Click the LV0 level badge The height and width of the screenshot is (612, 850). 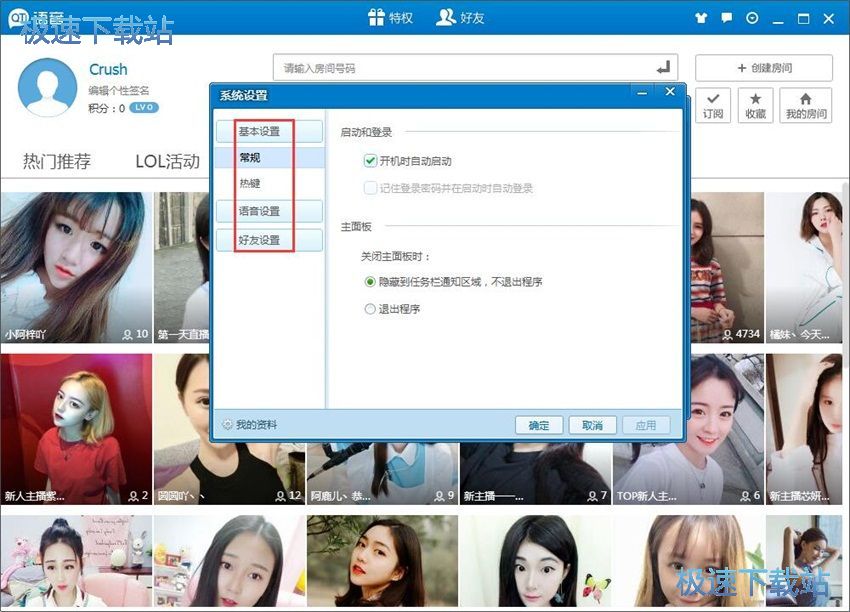[144, 107]
